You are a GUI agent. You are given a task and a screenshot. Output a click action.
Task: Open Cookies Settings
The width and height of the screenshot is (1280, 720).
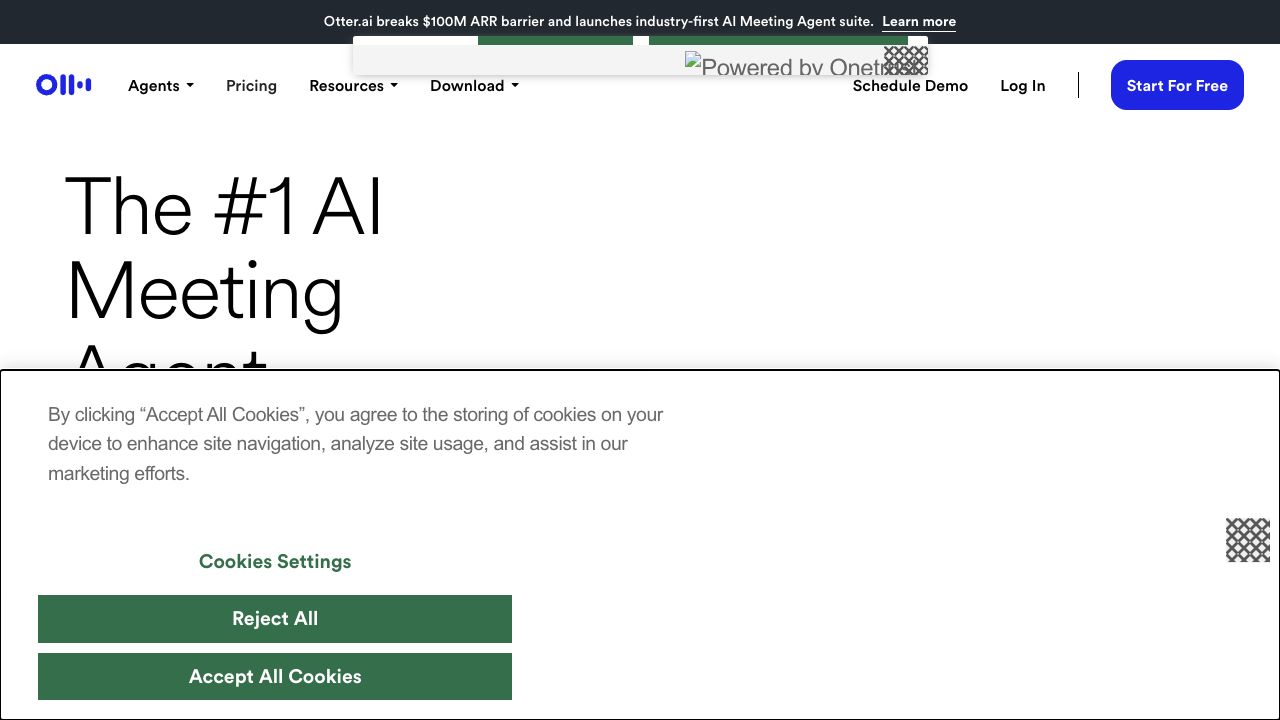click(275, 562)
